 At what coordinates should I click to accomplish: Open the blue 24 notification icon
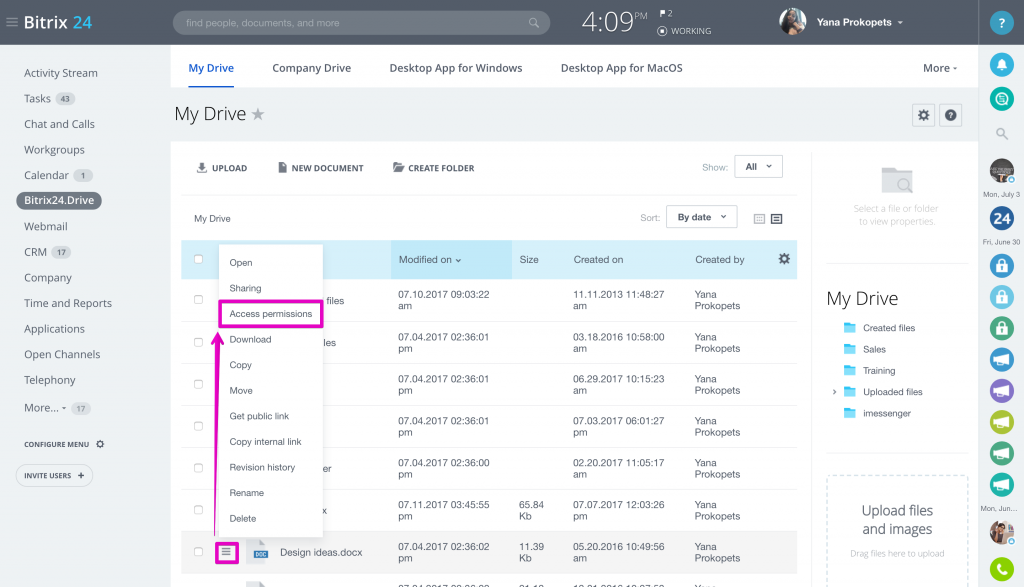[1001, 218]
